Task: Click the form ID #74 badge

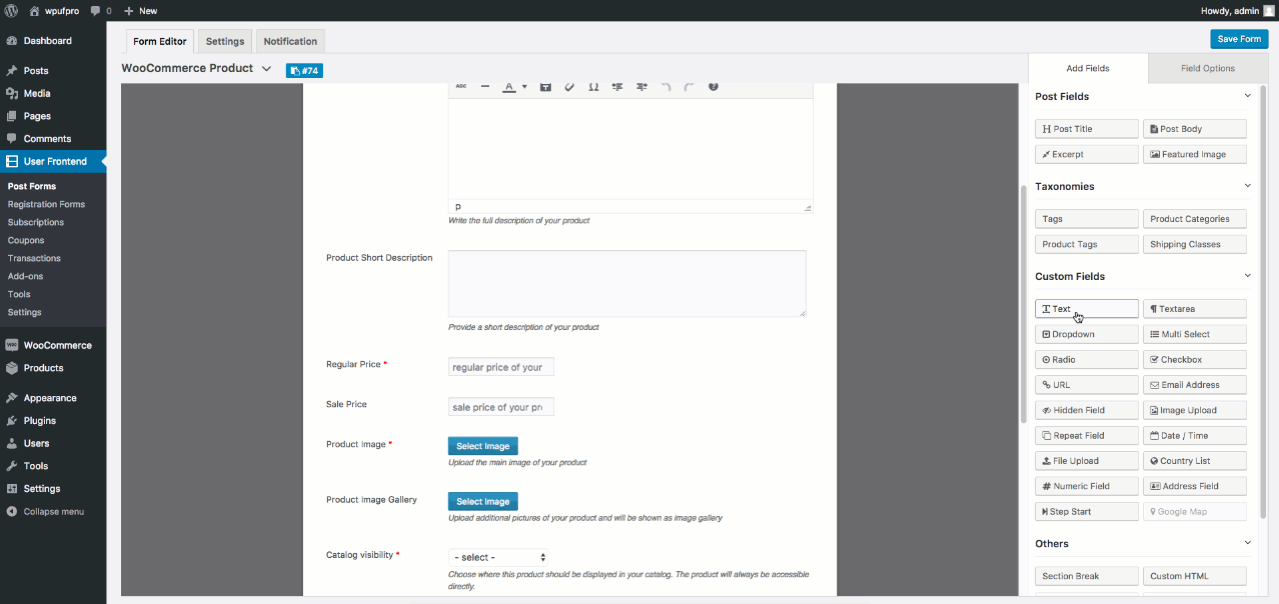Action: tap(304, 70)
